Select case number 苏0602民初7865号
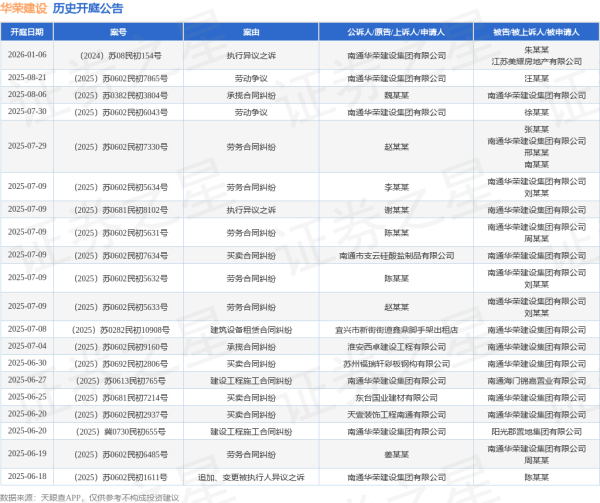This screenshot has width=600, height=503. (x=121, y=79)
